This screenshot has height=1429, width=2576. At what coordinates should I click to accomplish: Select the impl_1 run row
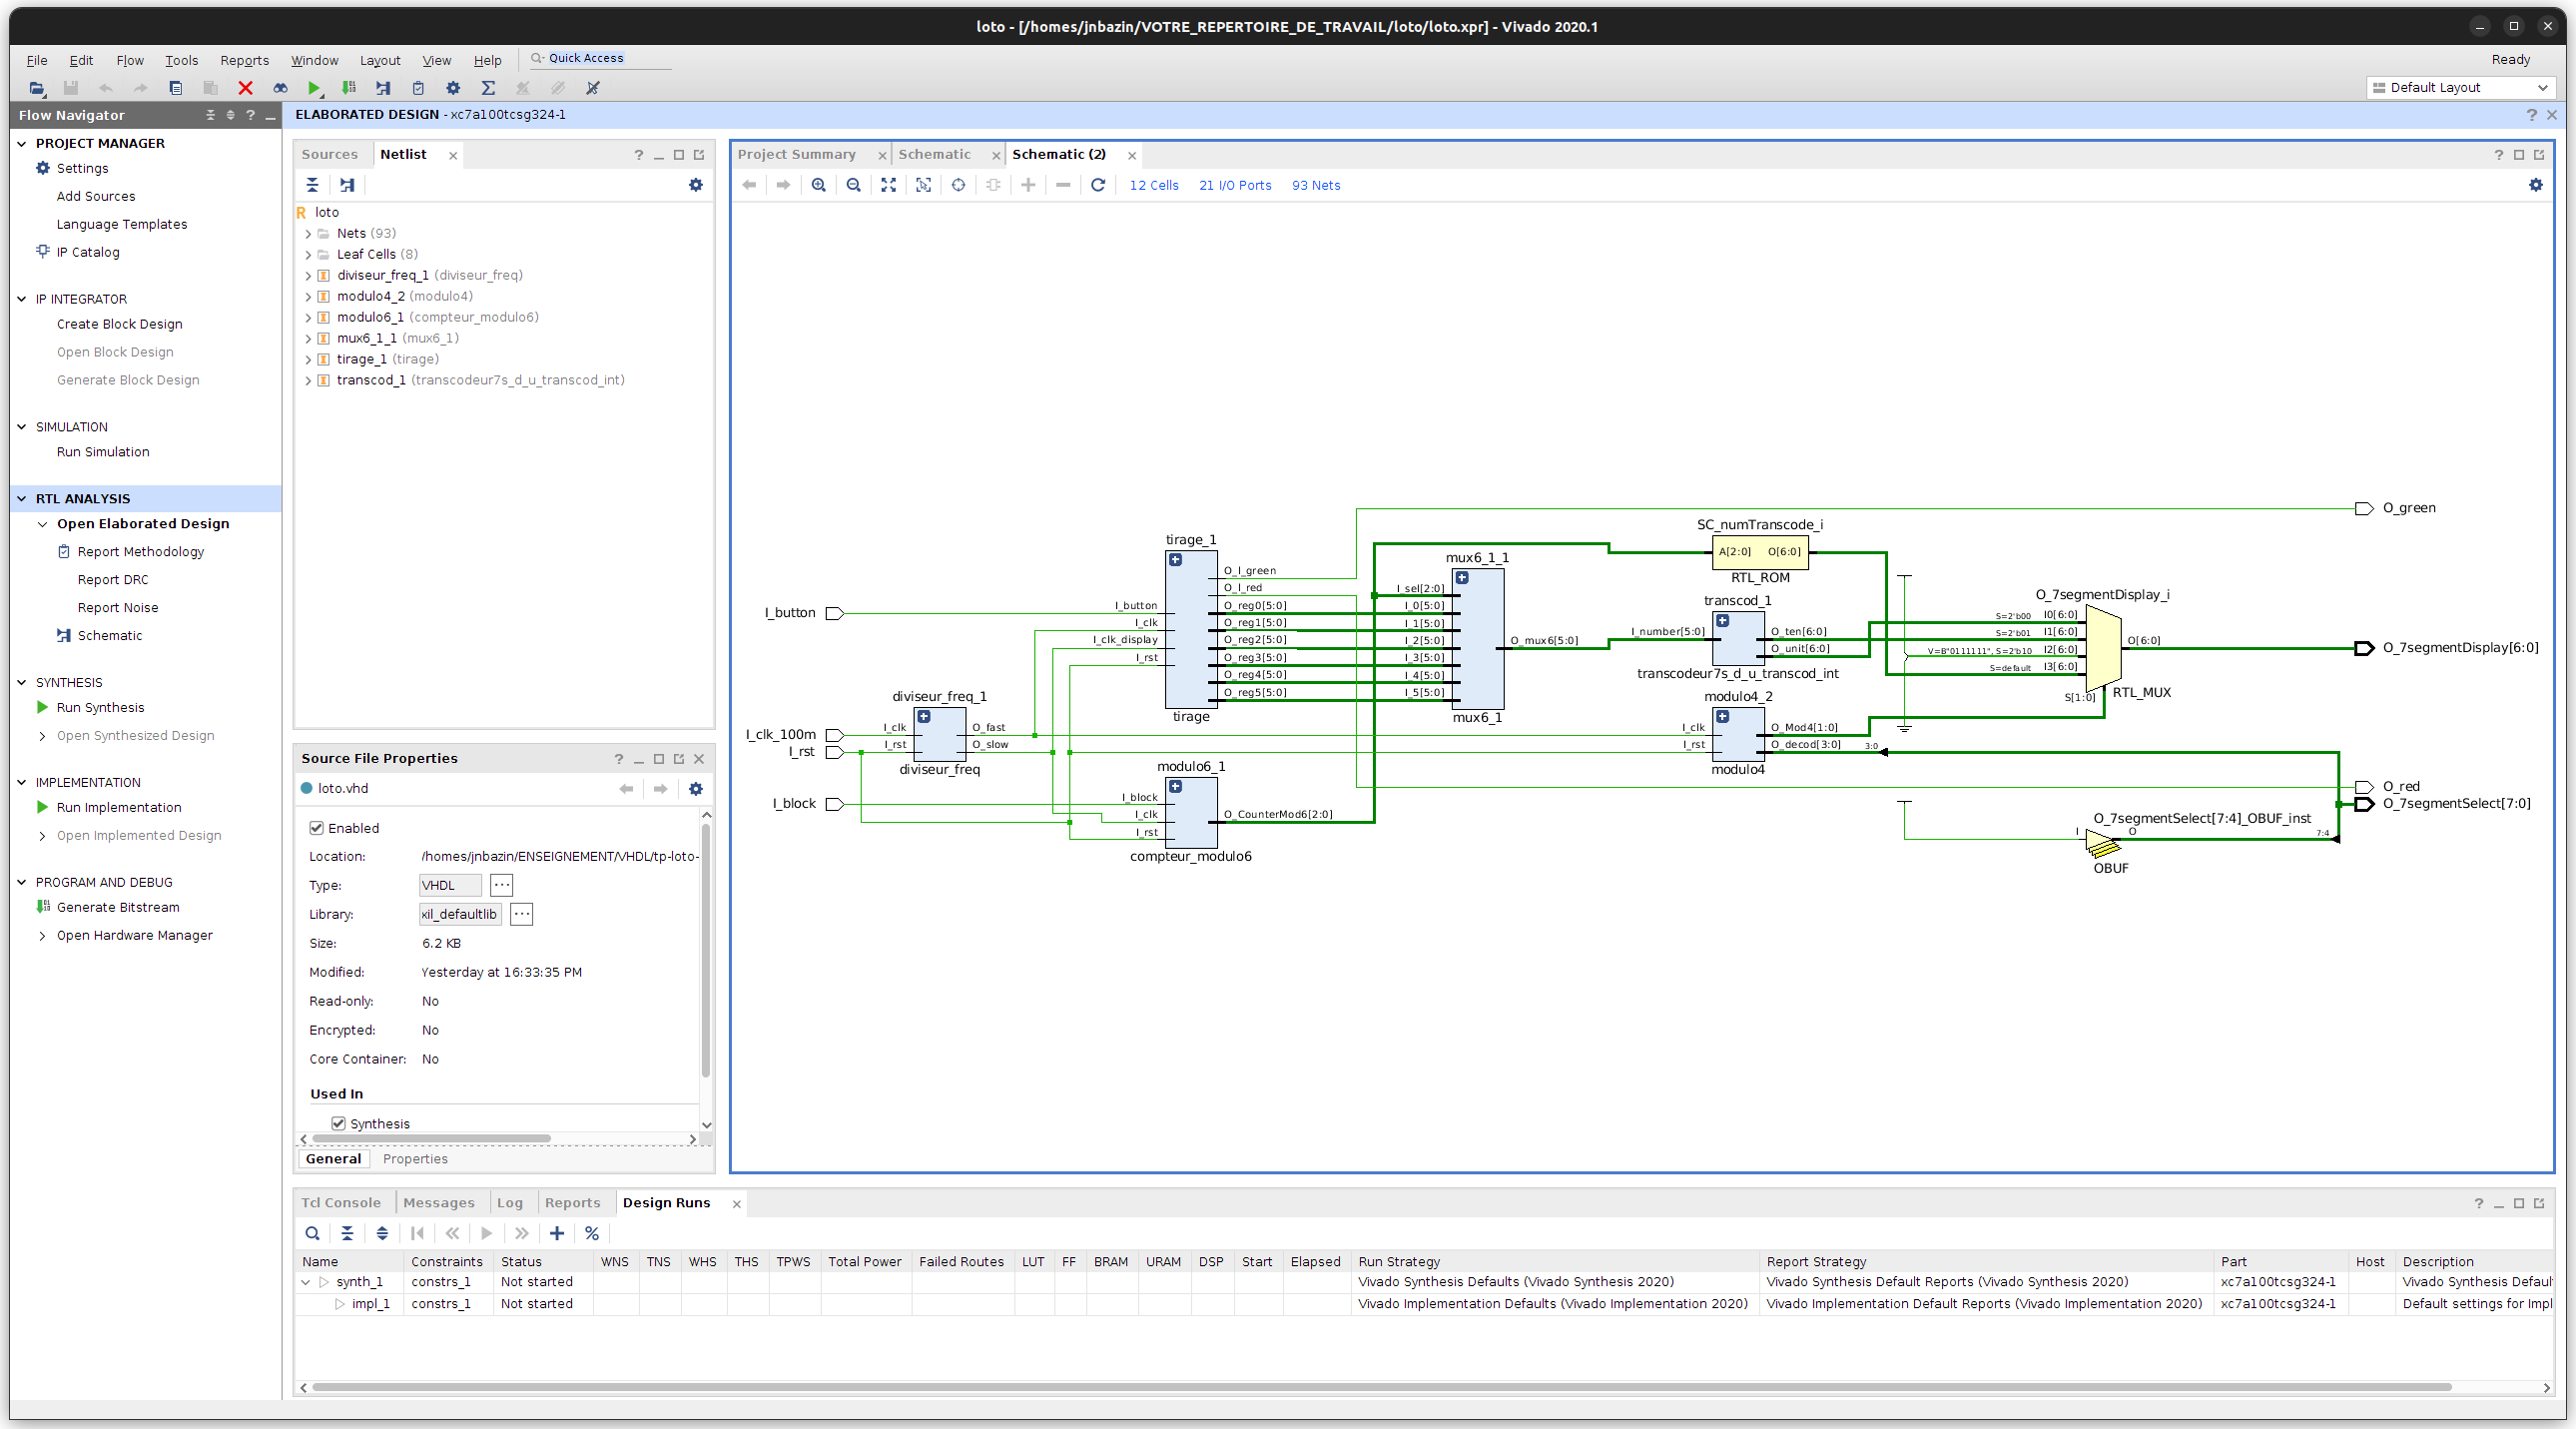pos(1423,1304)
